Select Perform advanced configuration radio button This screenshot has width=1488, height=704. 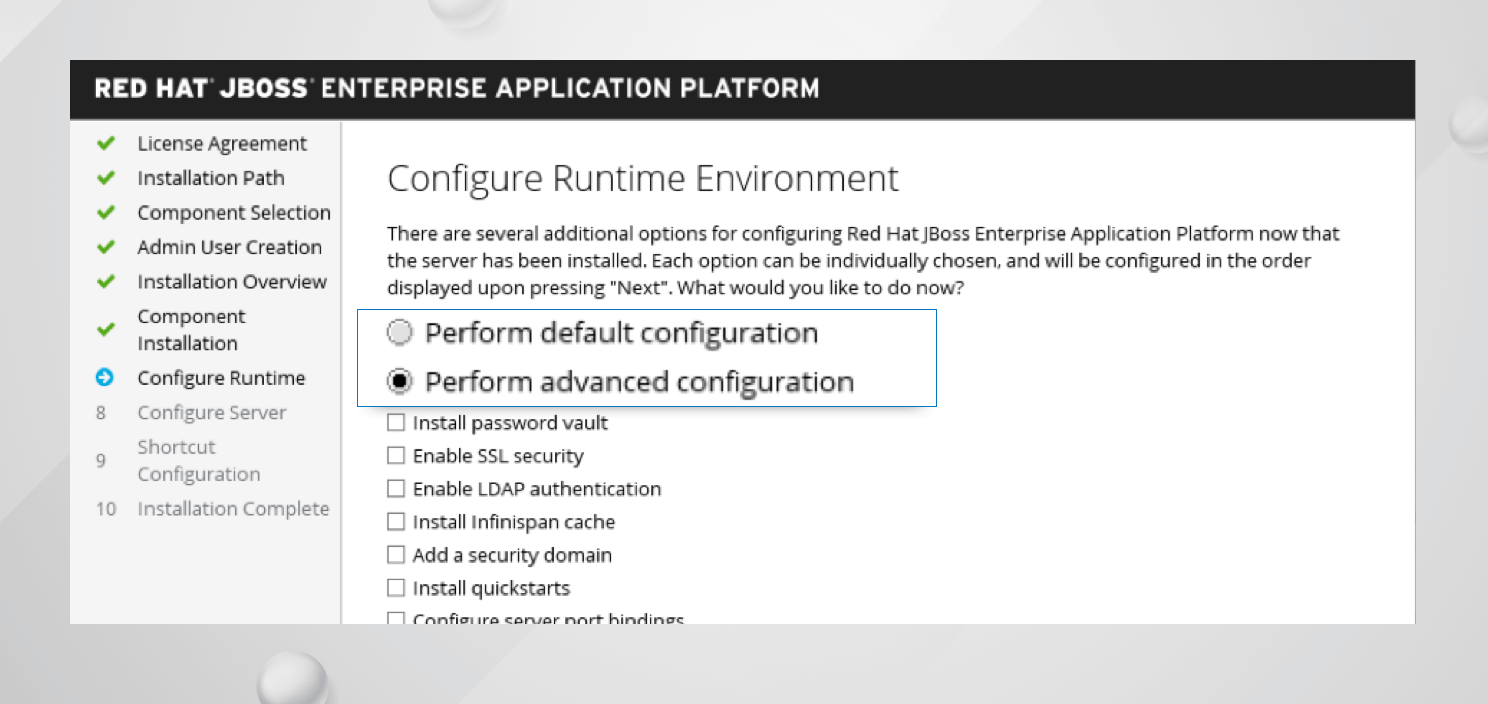pos(400,382)
